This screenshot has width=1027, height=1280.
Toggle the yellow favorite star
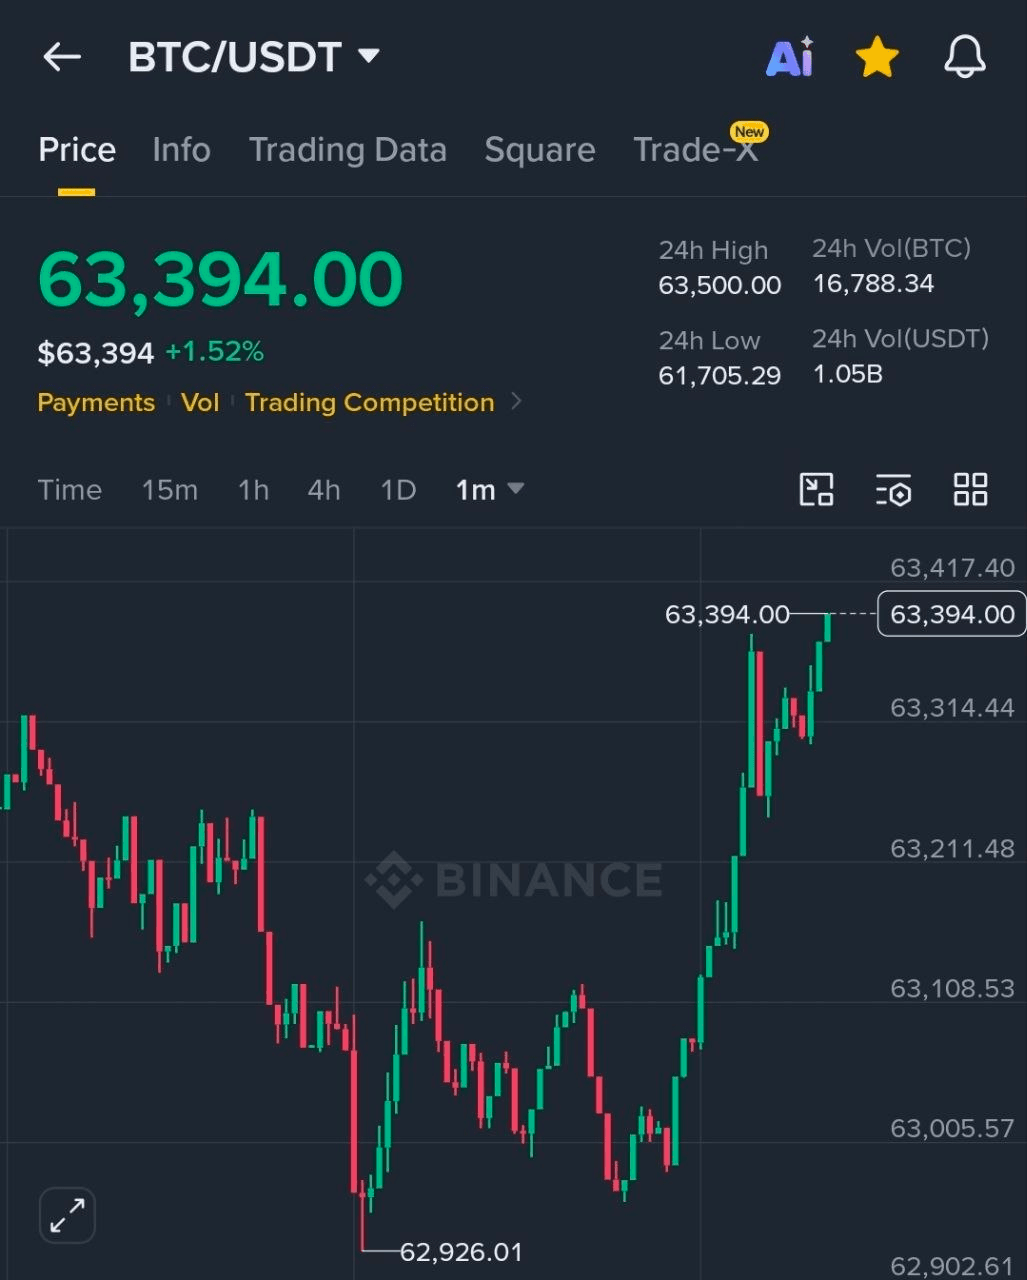(x=877, y=57)
